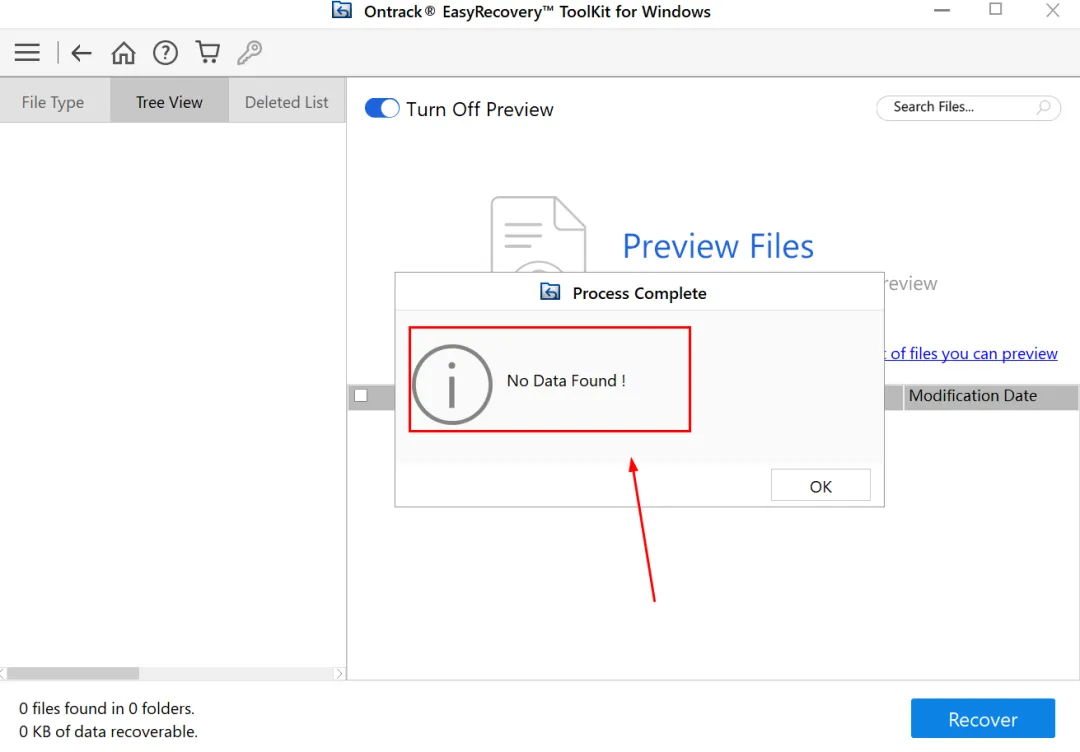Click the search magnifier icon
Image resolution: width=1080 pixels, height=752 pixels.
(x=1043, y=107)
